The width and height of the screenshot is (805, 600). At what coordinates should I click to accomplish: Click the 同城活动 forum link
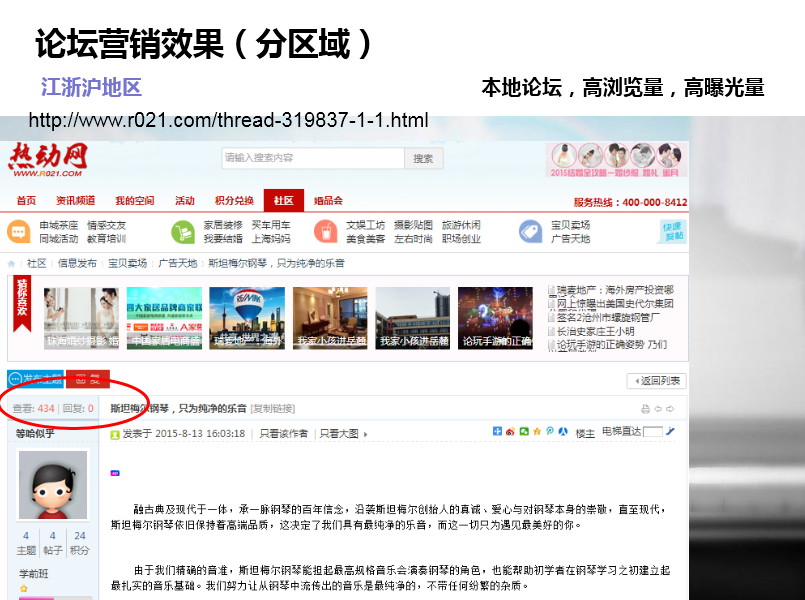pyautogui.click(x=59, y=239)
